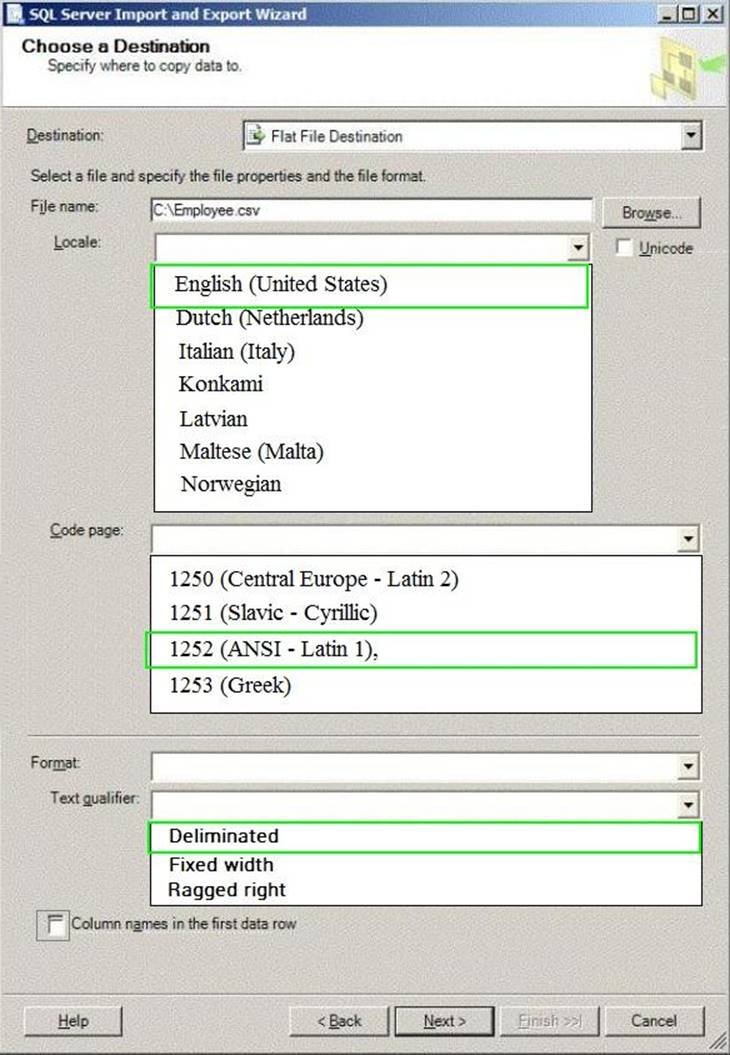This screenshot has width=730, height=1055.
Task: Open the Destination dropdown arrow
Action: coord(690,136)
